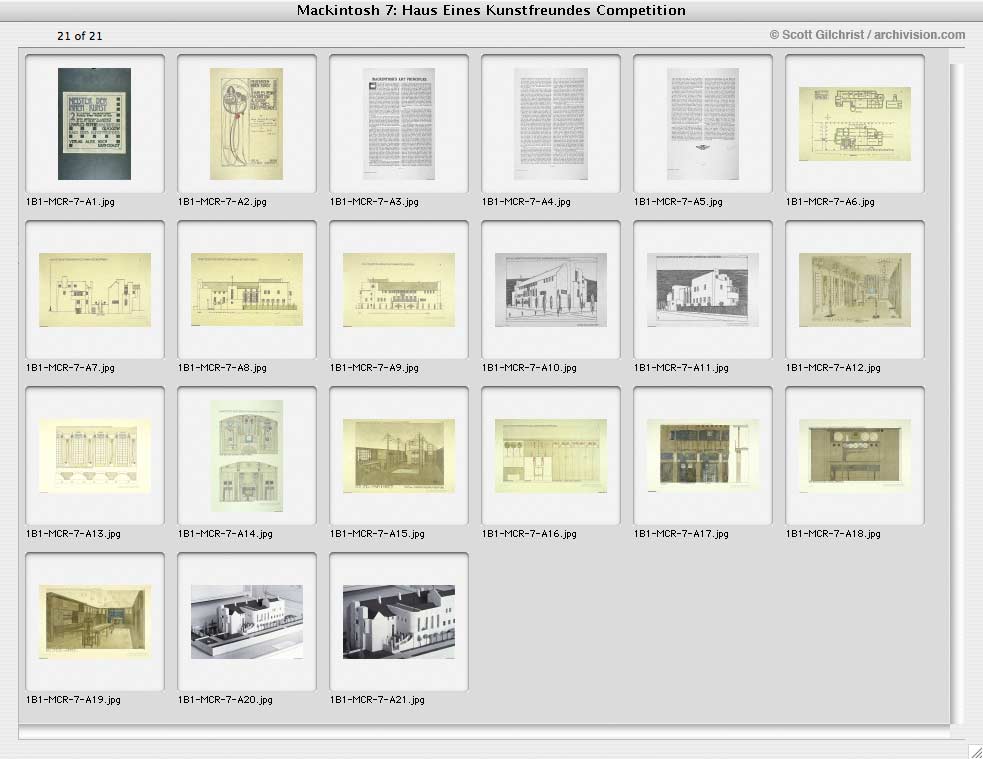Open elevation drawing thumbnail 1B1-MCR-7-A9.jpg
This screenshot has width=983, height=759.
tap(399, 290)
